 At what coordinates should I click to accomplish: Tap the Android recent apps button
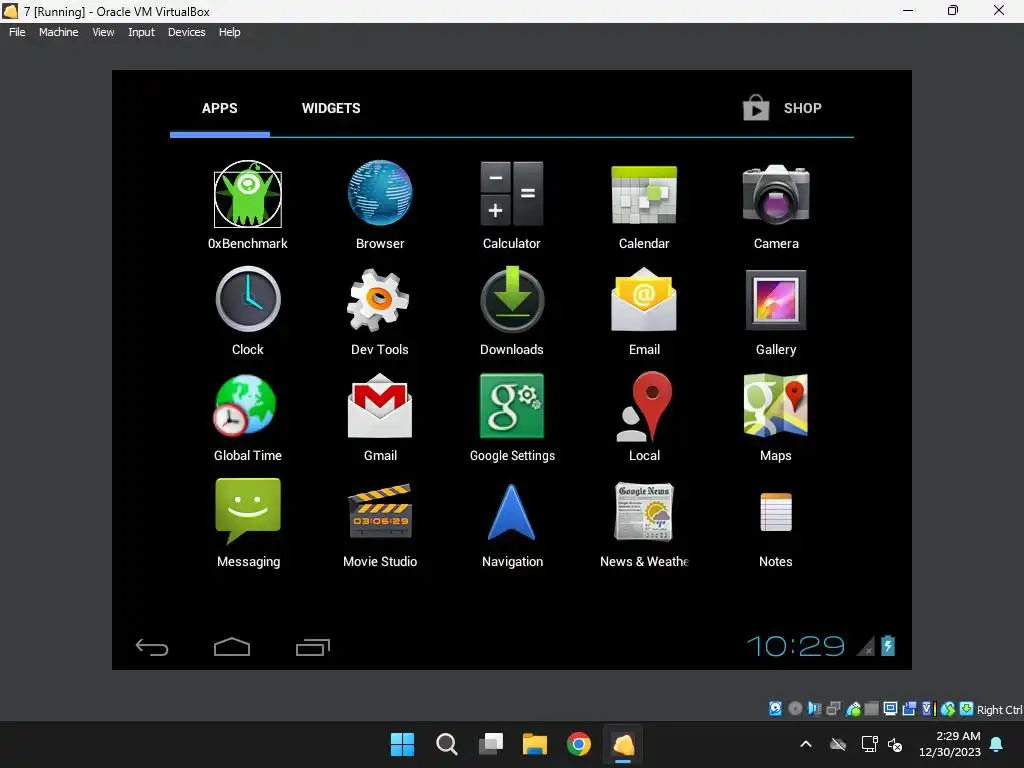(313, 647)
